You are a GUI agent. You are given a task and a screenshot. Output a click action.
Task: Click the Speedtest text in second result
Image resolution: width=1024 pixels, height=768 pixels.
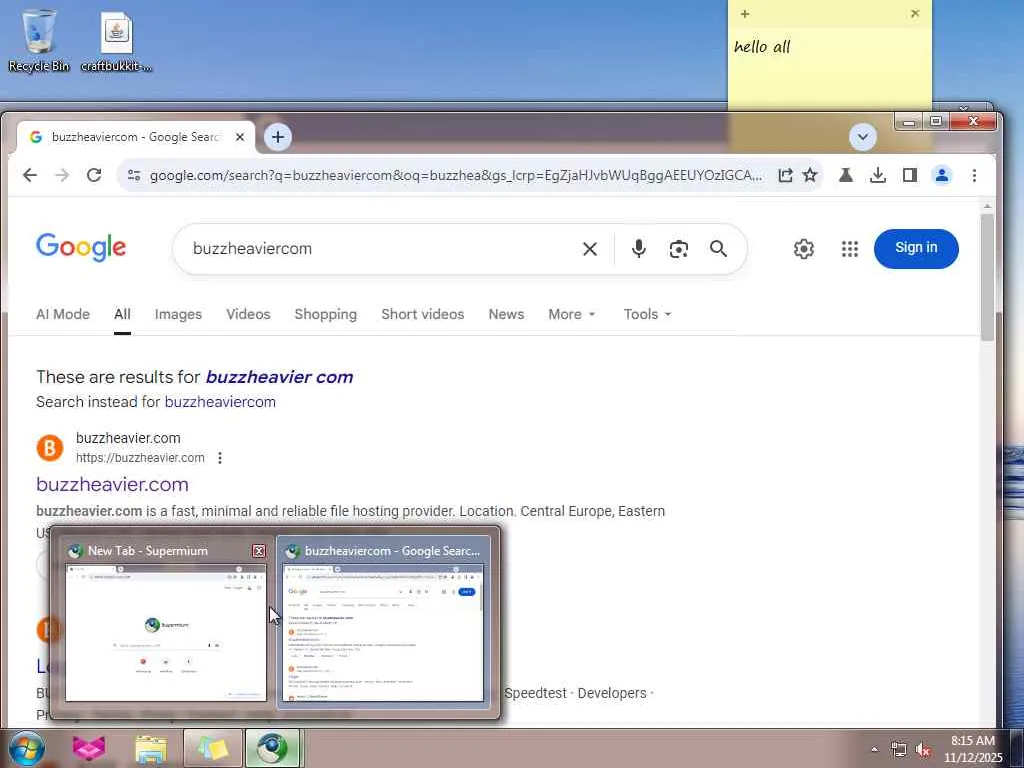click(535, 693)
